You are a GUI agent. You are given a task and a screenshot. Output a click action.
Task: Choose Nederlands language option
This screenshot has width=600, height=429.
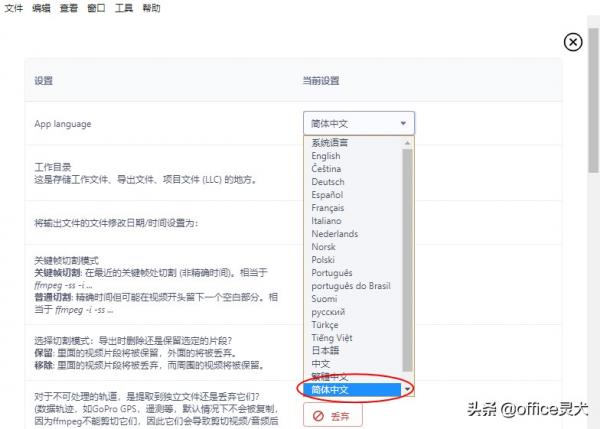point(353,234)
